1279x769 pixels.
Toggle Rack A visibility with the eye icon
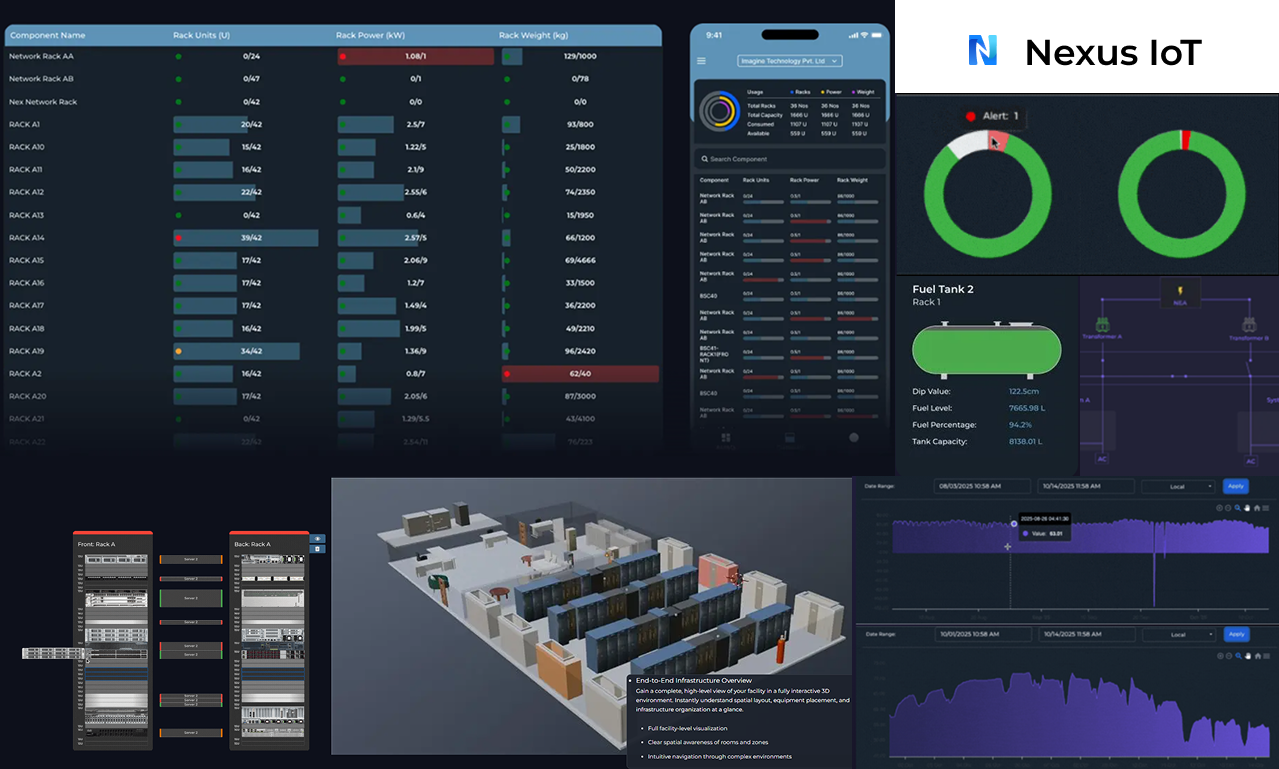pos(318,538)
